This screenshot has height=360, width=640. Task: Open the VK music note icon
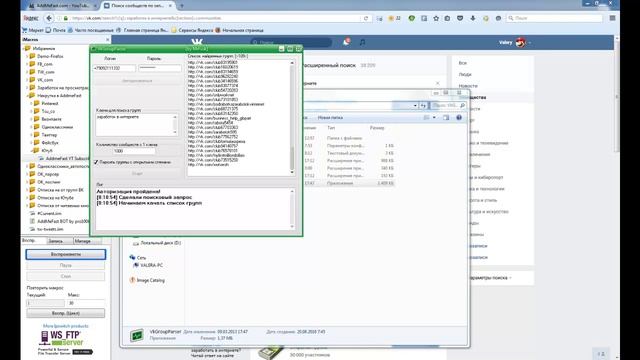click(x=362, y=42)
